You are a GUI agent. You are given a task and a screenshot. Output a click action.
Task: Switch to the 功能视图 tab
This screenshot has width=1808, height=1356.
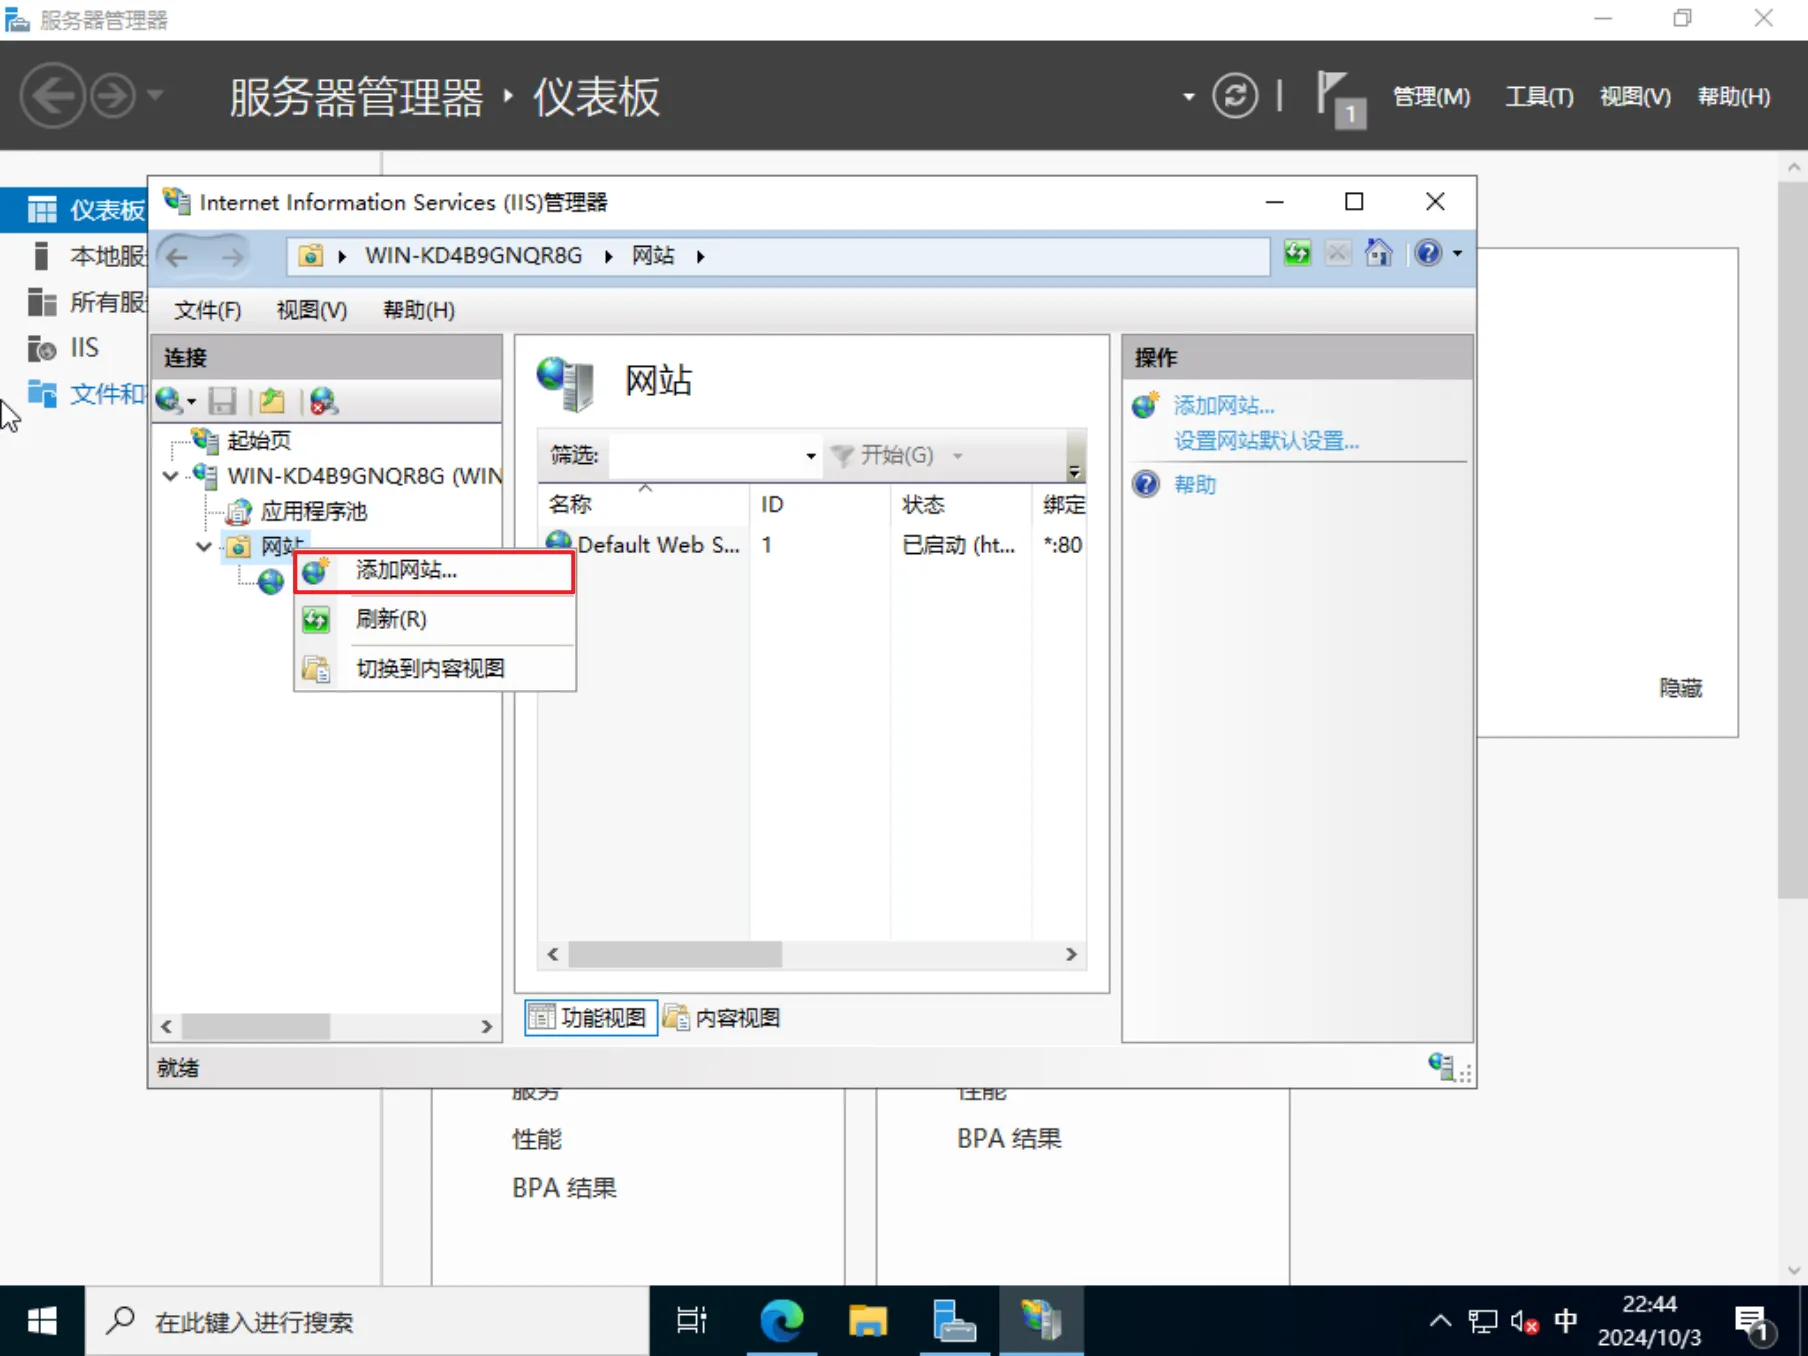(590, 1018)
